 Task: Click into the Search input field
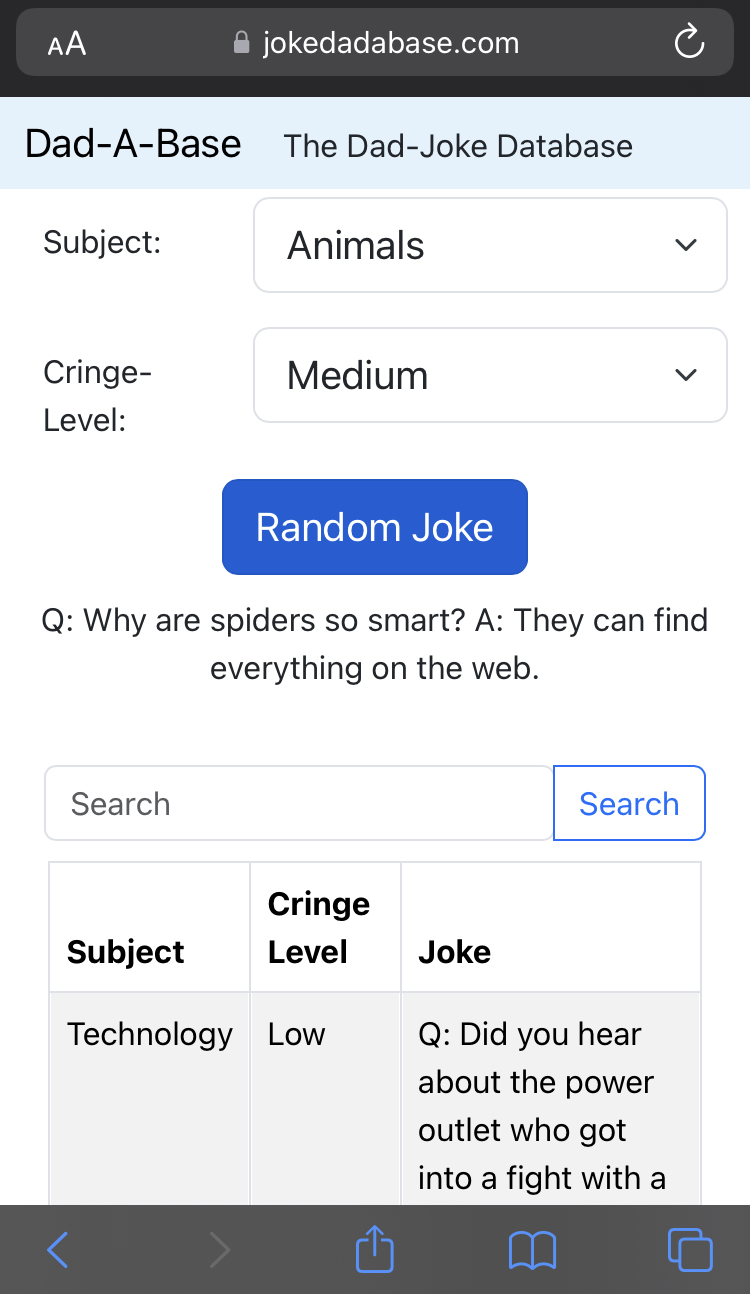click(x=298, y=803)
